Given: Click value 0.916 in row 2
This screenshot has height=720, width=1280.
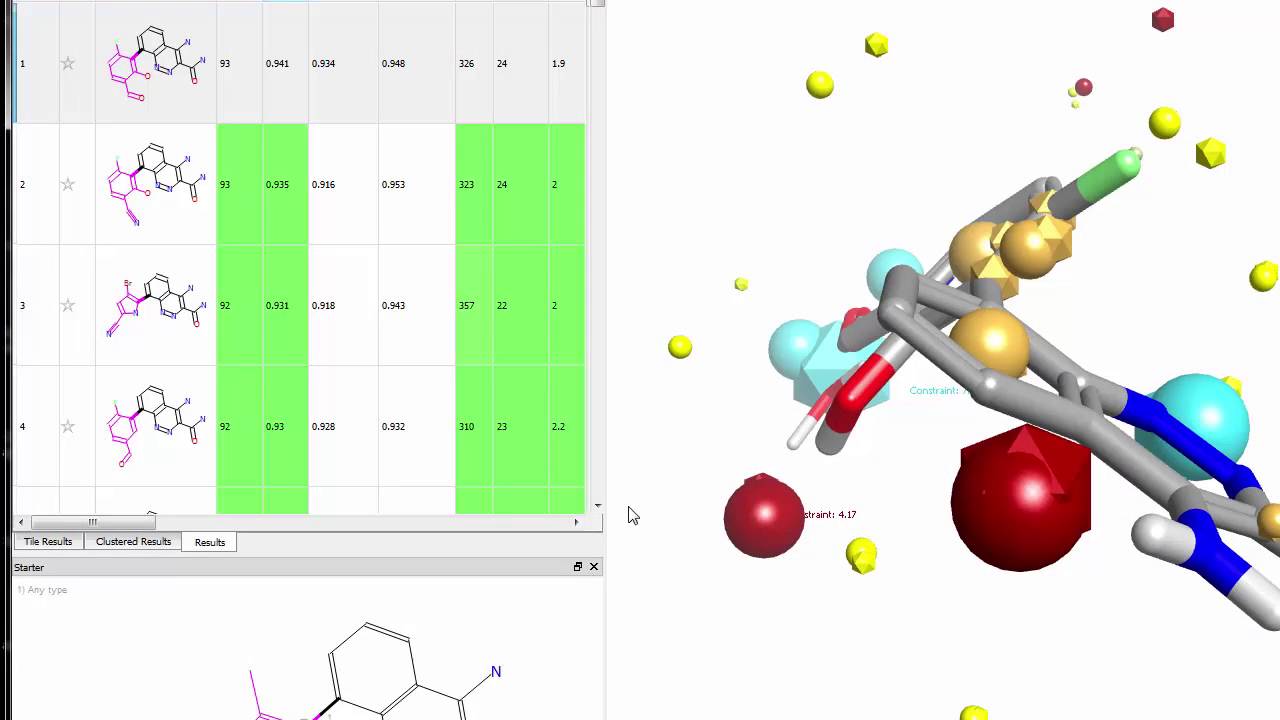Looking at the screenshot, I should [x=323, y=184].
